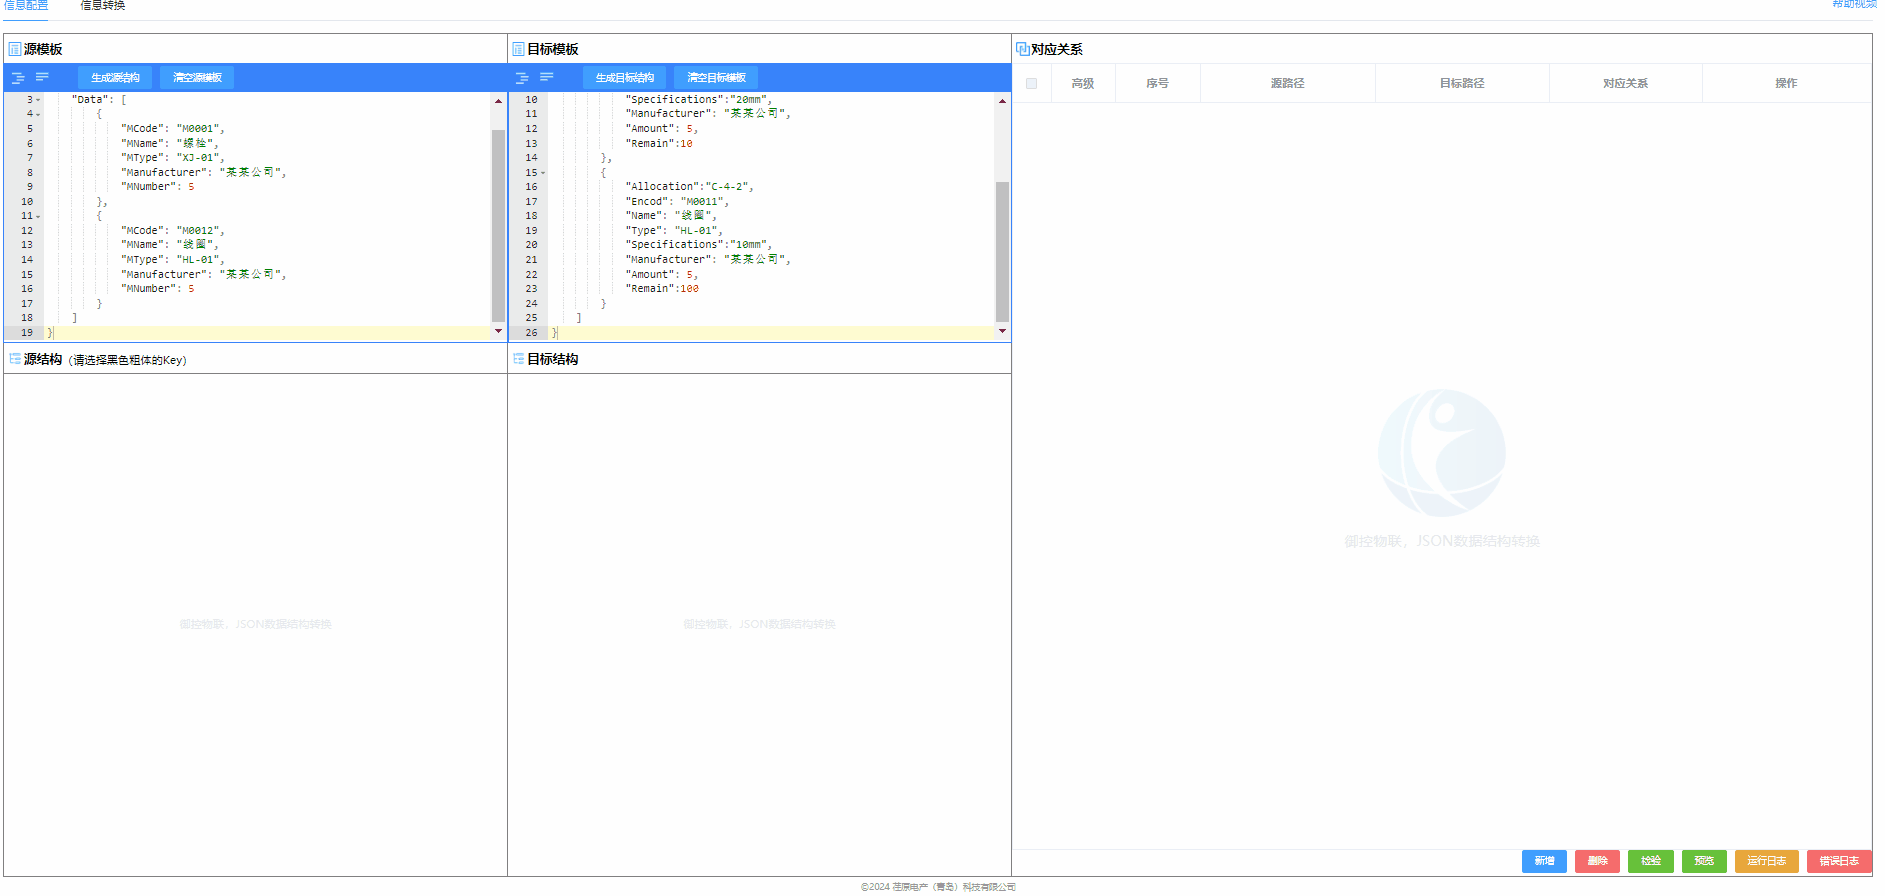Open the 信息配置 tab
The height and width of the screenshot is (896, 1885).
(x=26, y=5)
